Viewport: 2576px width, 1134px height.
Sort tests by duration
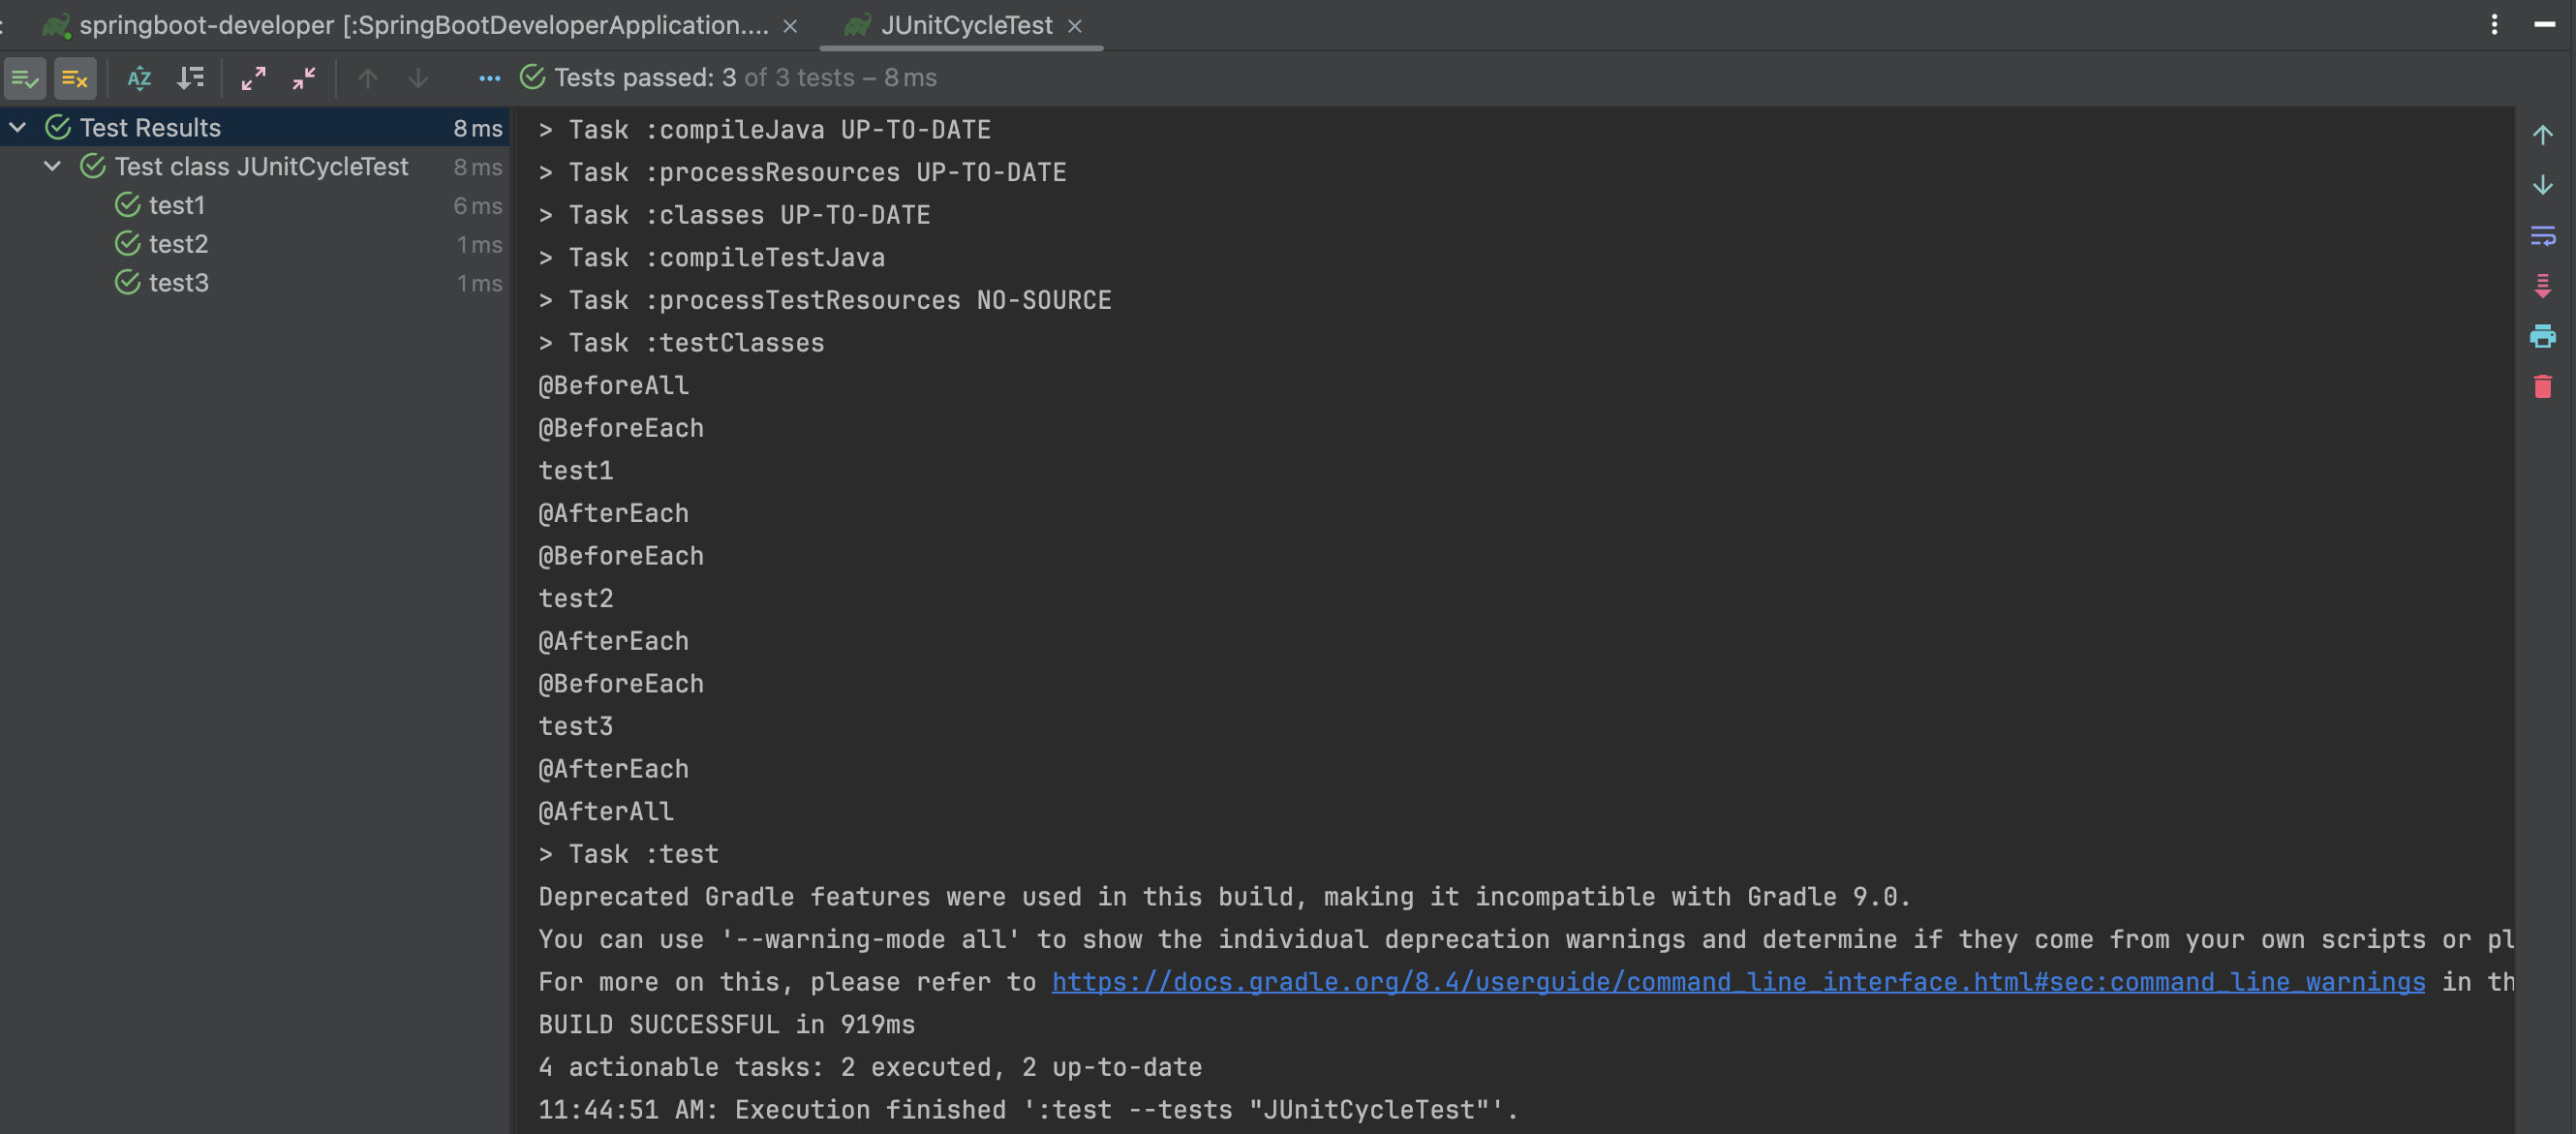[190, 78]
